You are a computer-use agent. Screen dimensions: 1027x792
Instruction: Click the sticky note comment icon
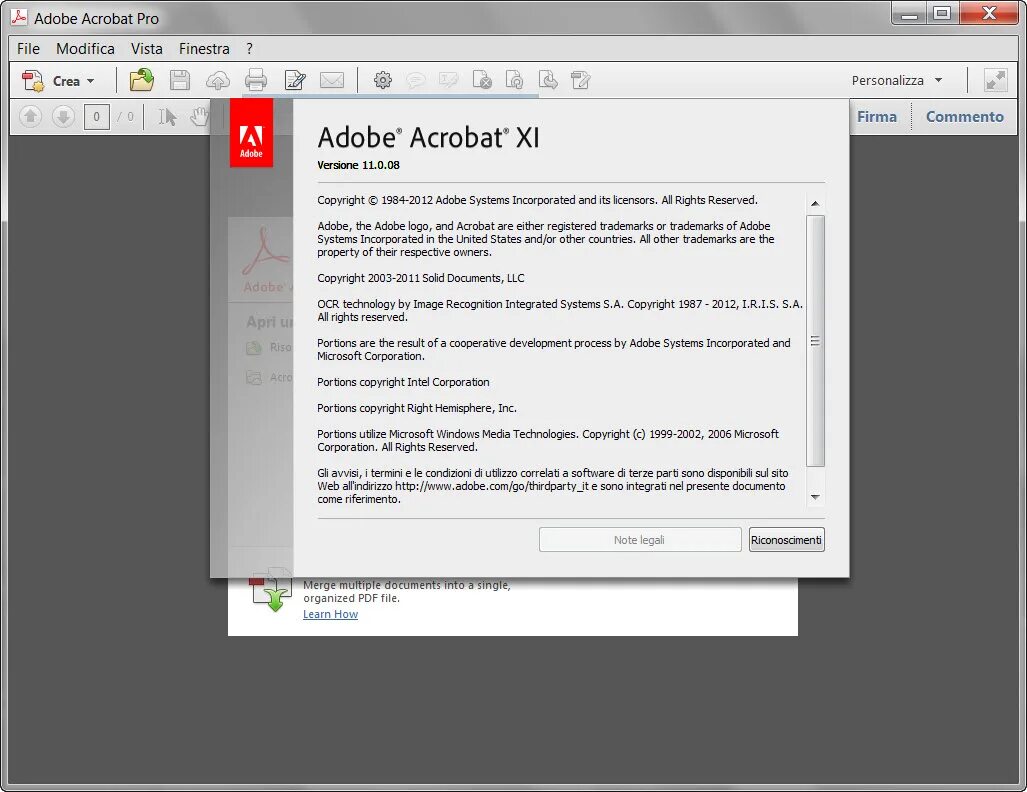(x=415, y=81)
